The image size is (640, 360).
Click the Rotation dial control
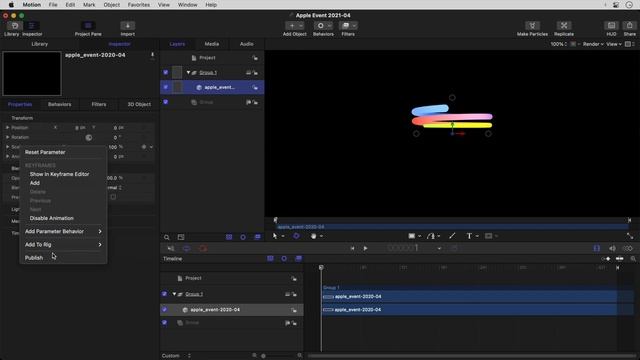[89, 138]
